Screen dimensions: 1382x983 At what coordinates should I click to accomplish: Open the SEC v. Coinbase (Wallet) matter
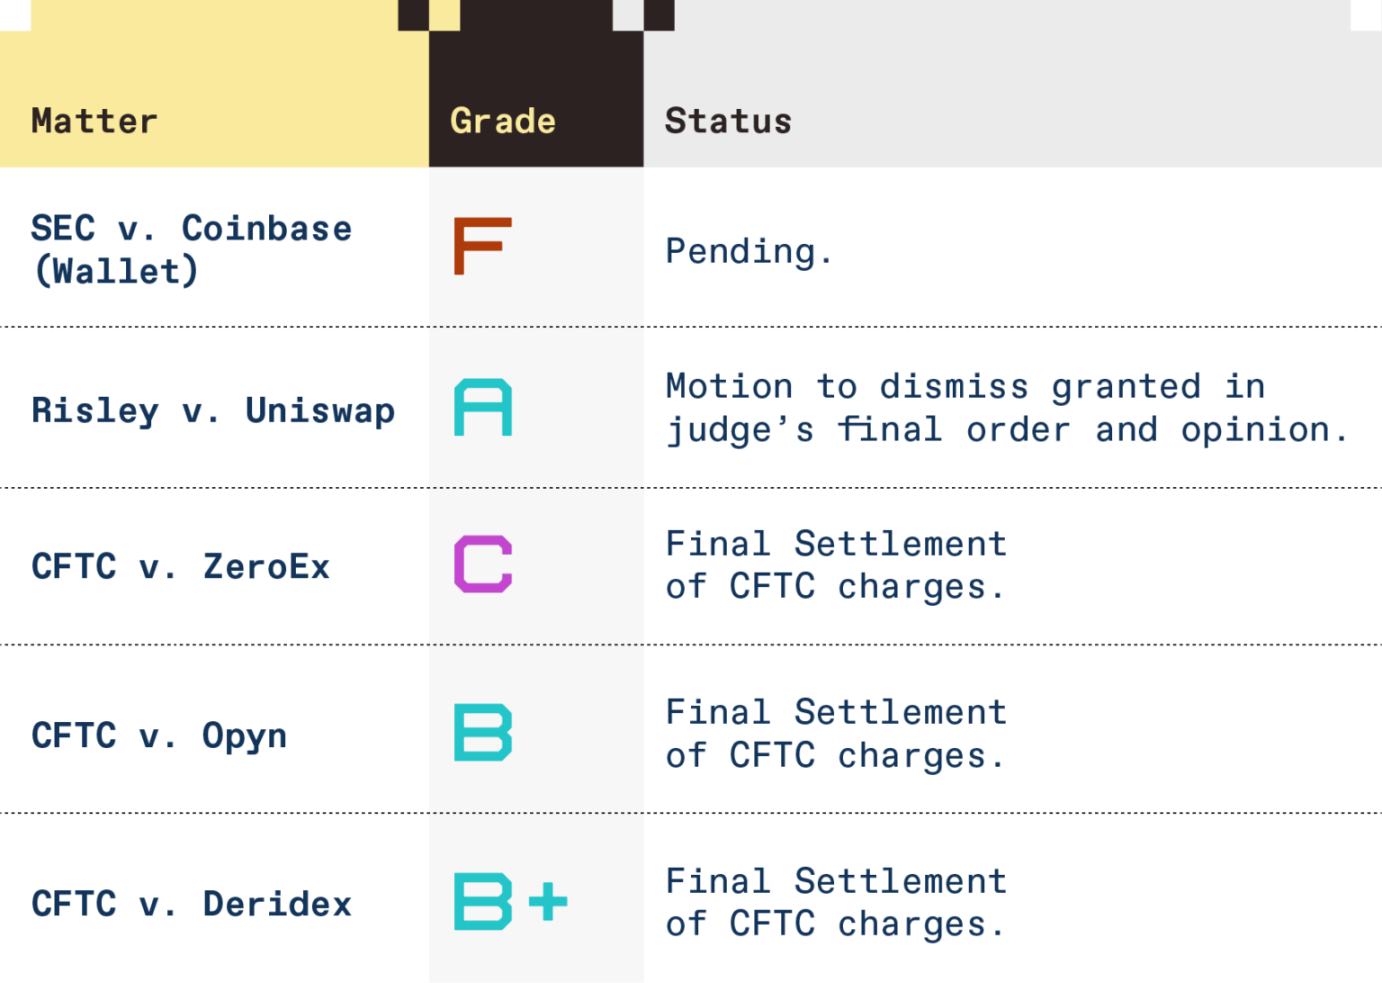click(191, 249)
